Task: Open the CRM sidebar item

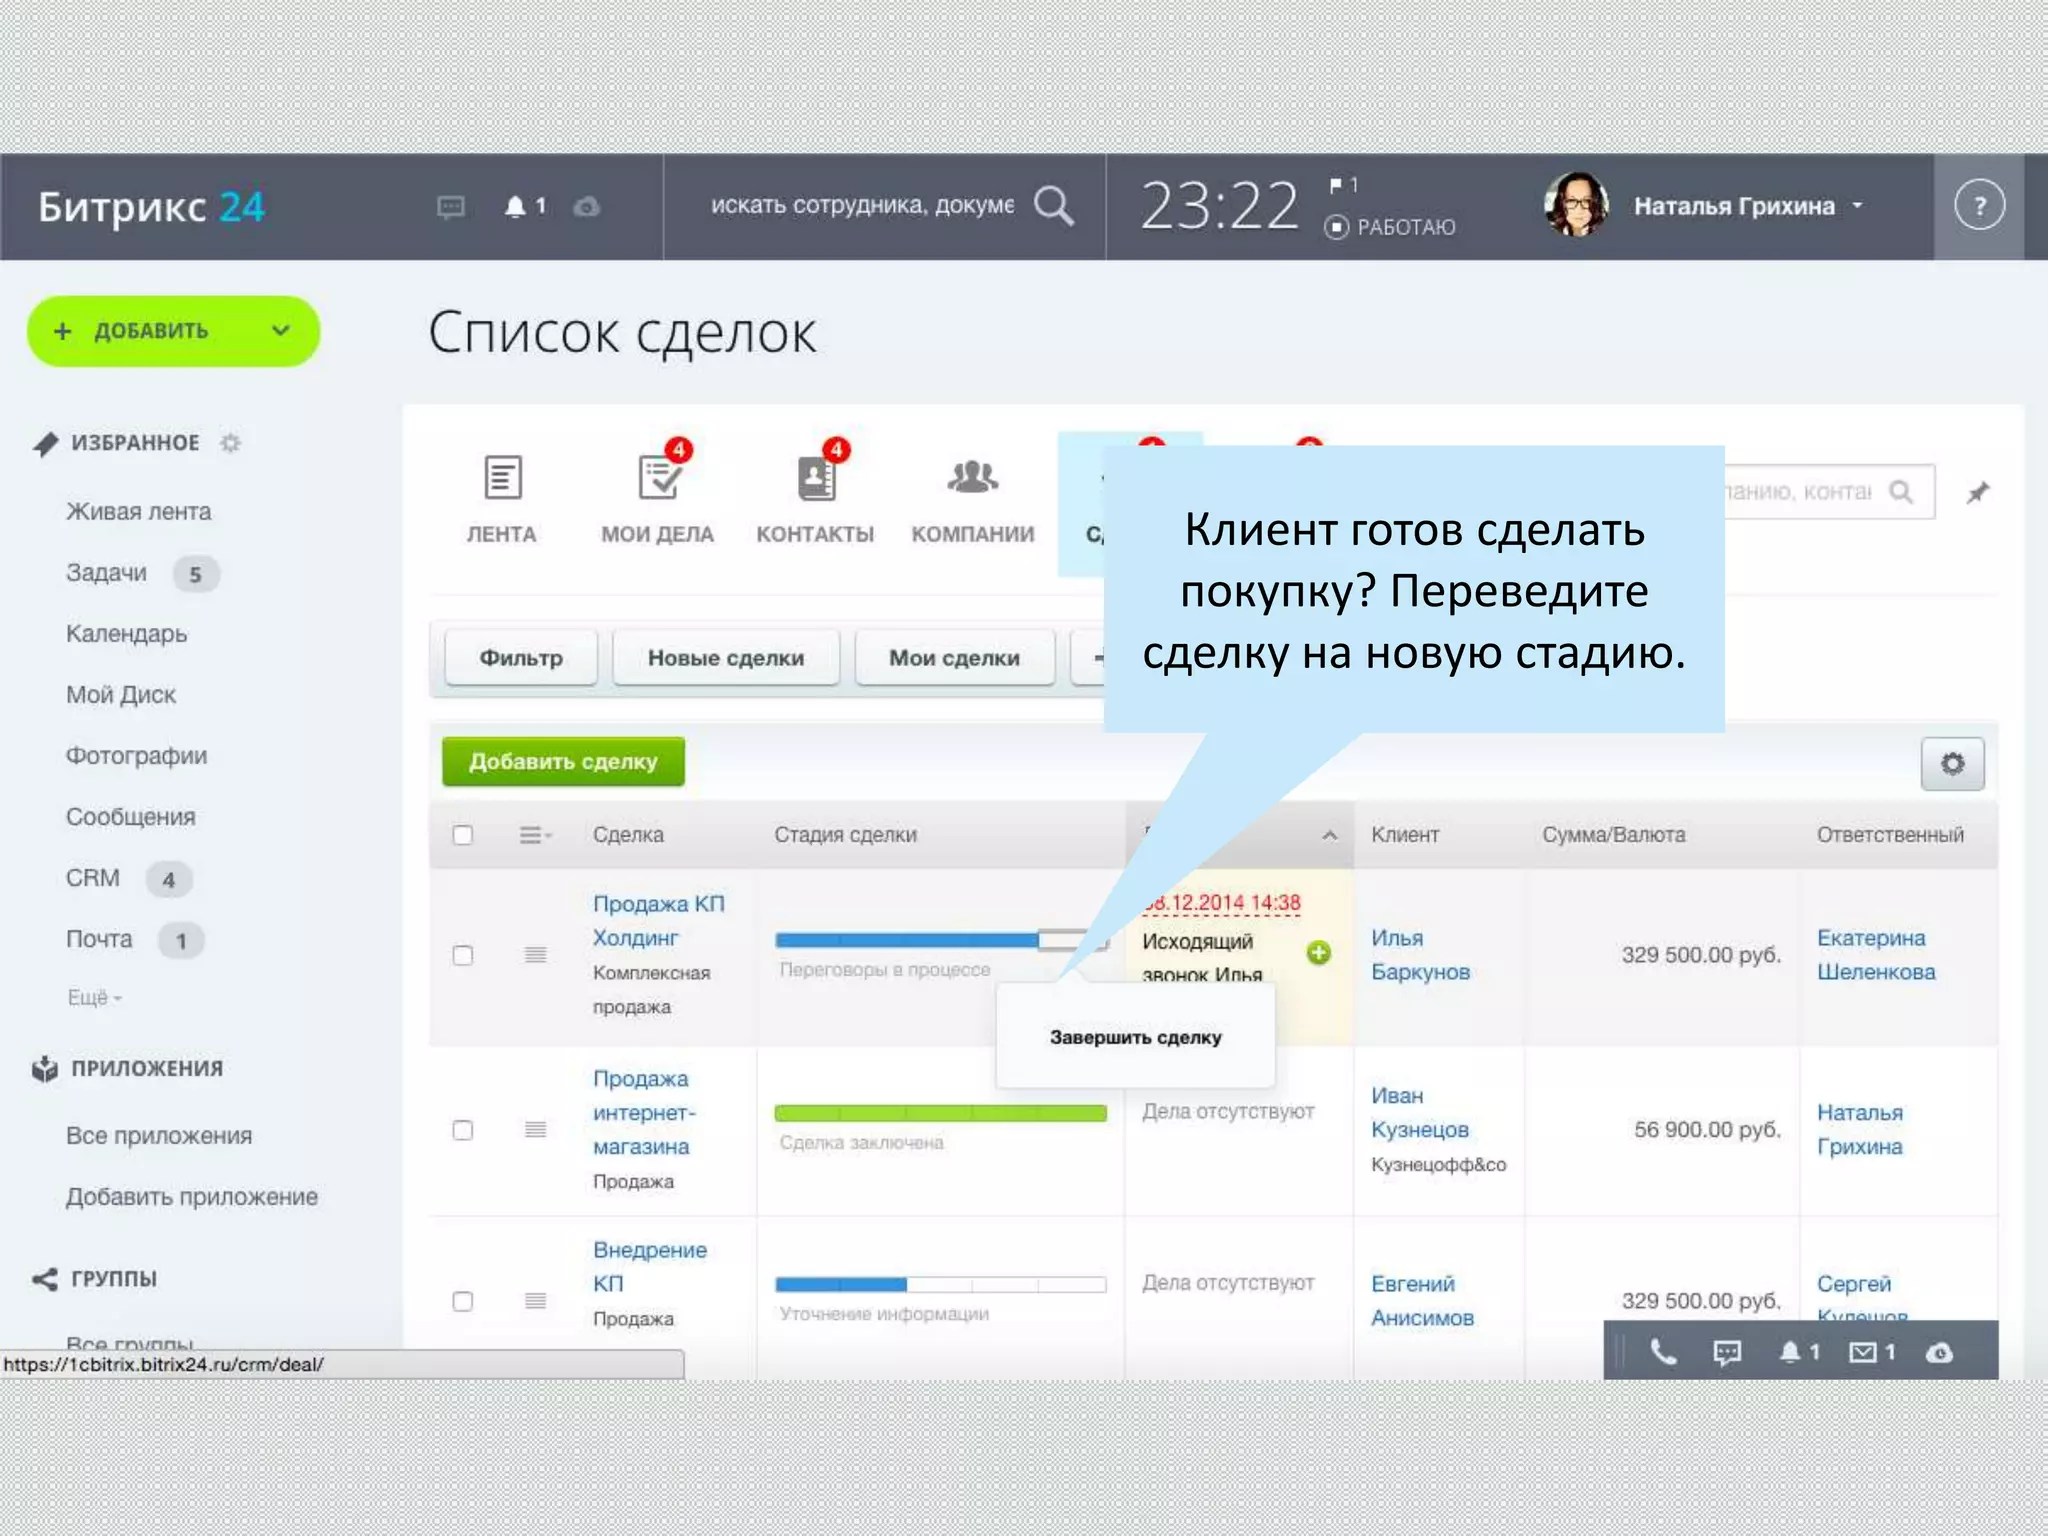Action: point(93,878)
